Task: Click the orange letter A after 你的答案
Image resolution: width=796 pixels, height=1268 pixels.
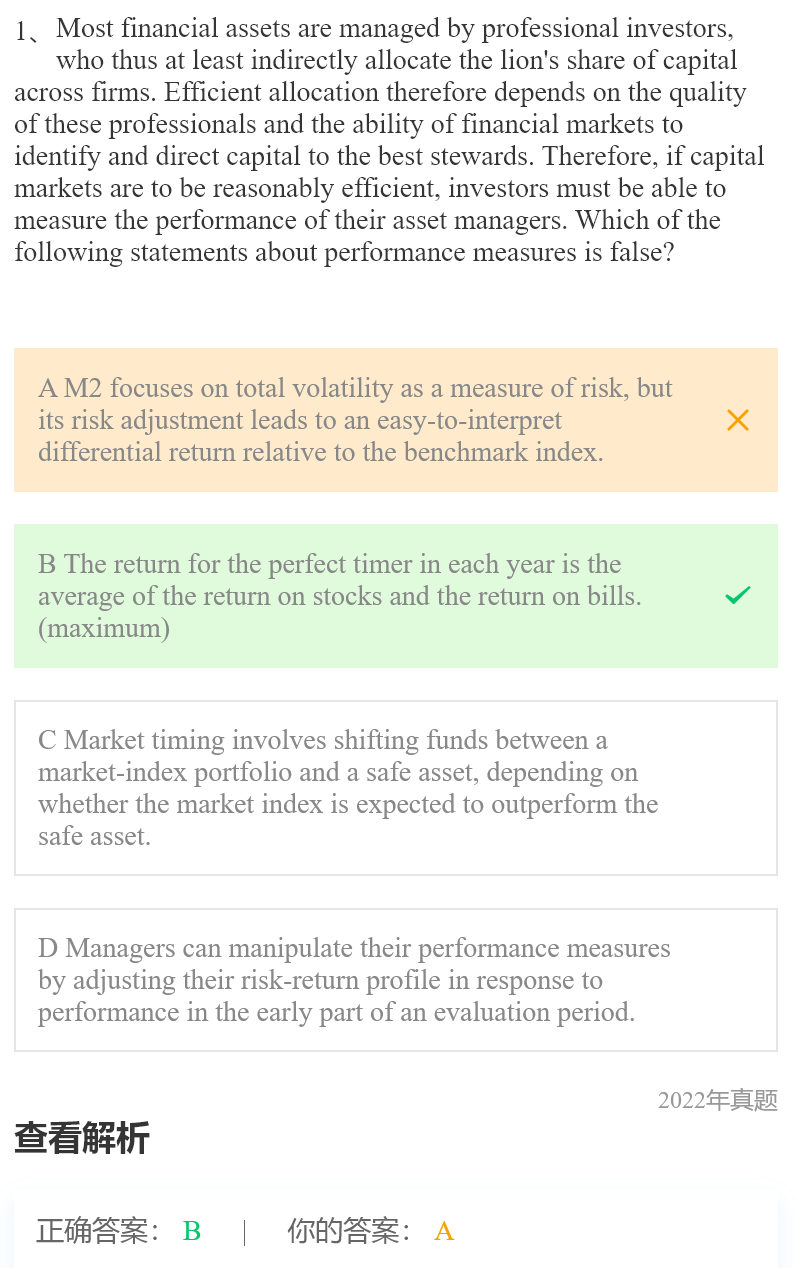Action: [444, 1231]
